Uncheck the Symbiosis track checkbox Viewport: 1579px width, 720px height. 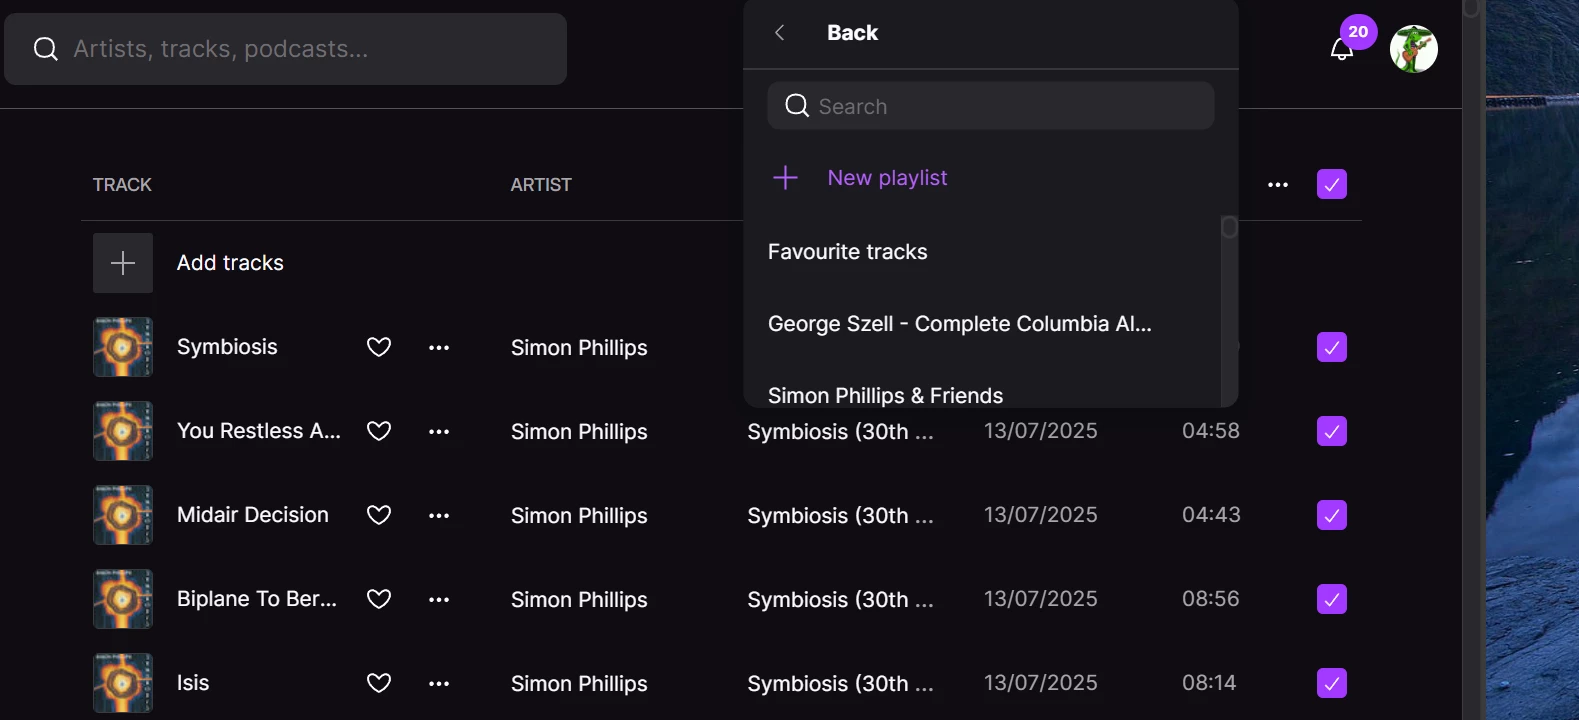tap(1331, 347)
